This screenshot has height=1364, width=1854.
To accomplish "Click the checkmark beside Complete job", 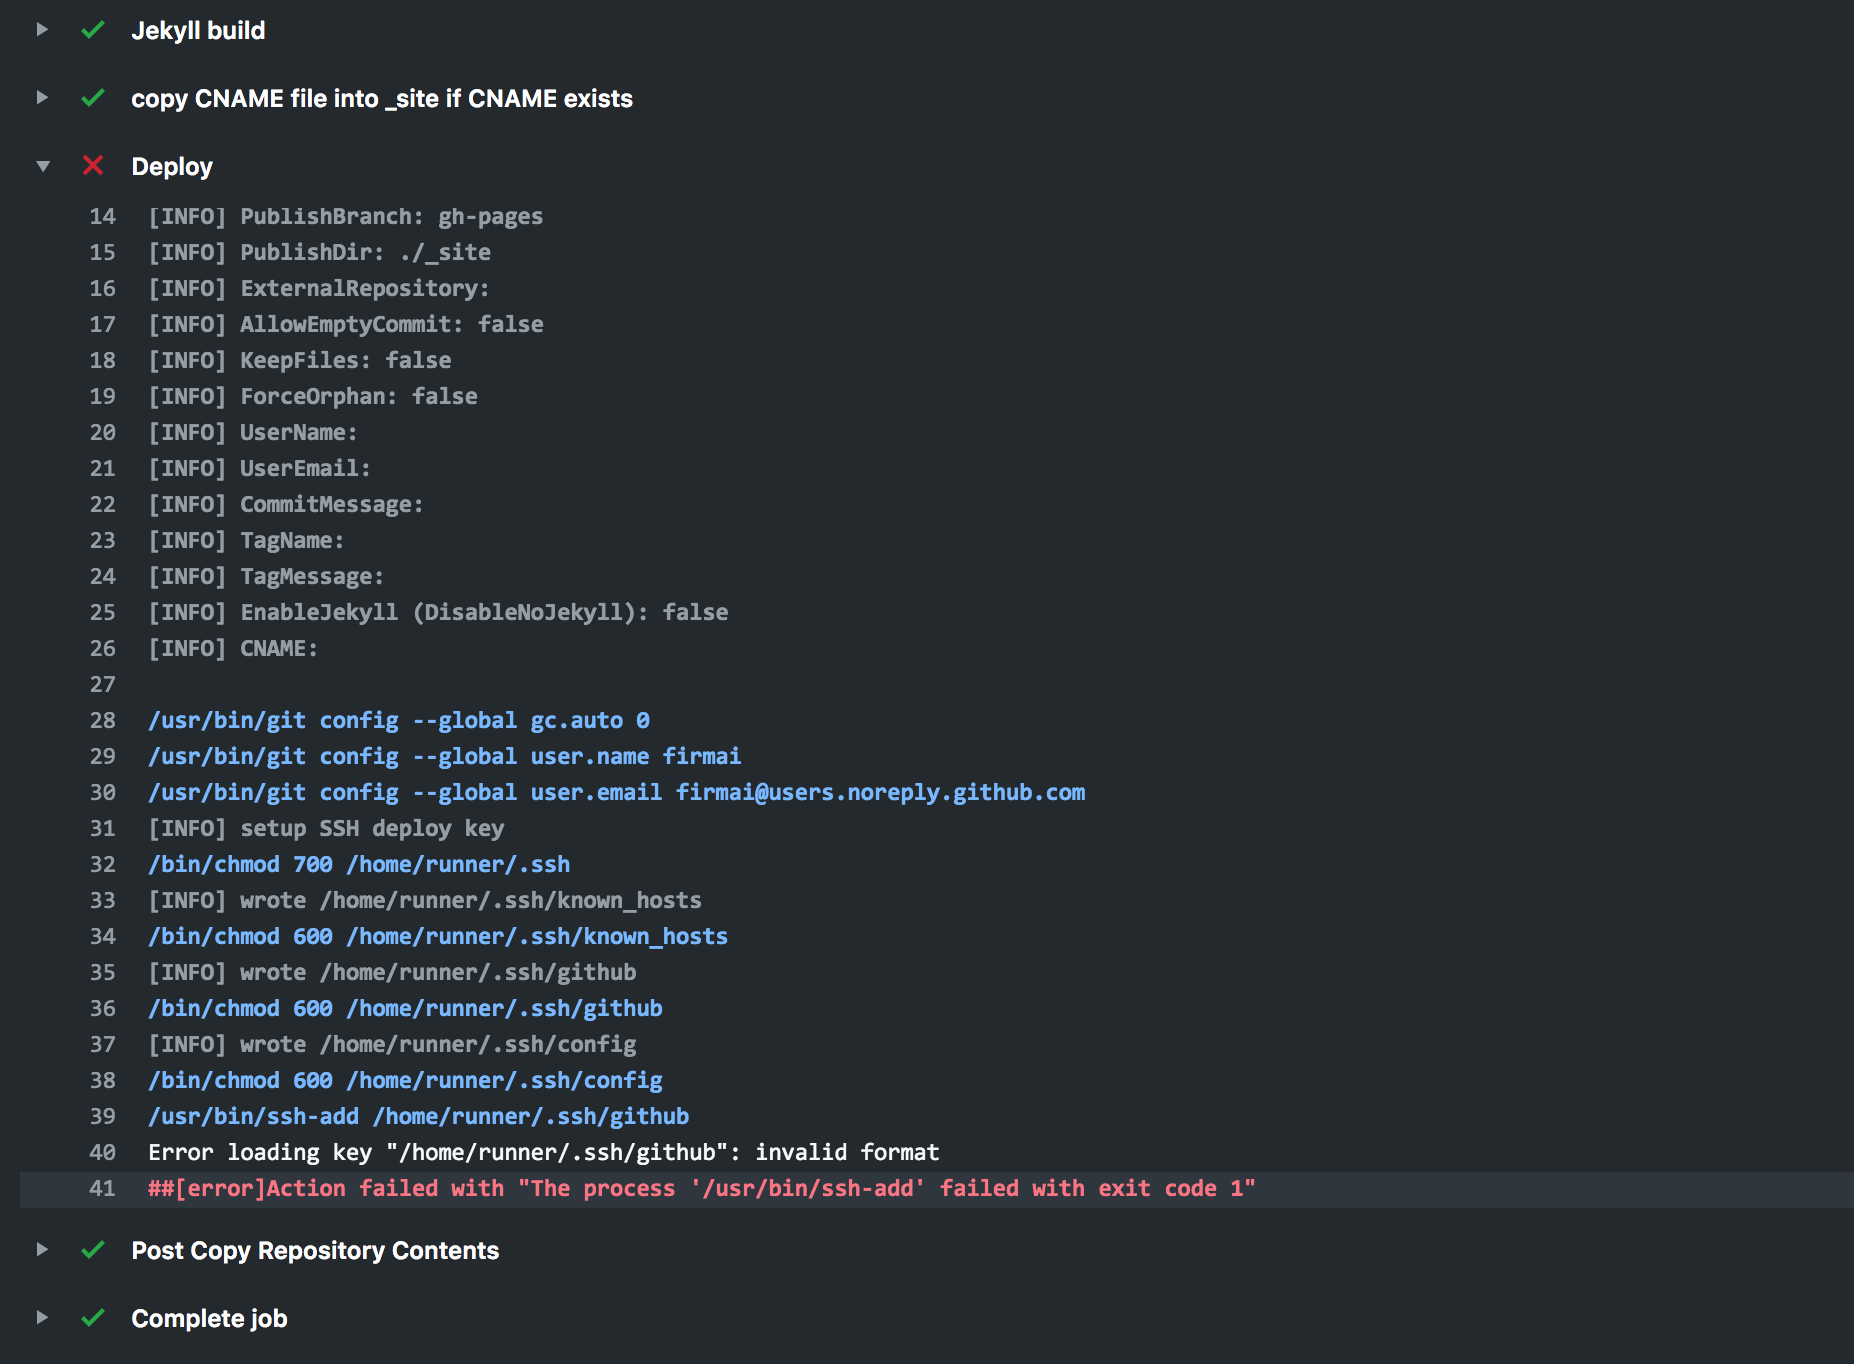I will coord(93,1318).
